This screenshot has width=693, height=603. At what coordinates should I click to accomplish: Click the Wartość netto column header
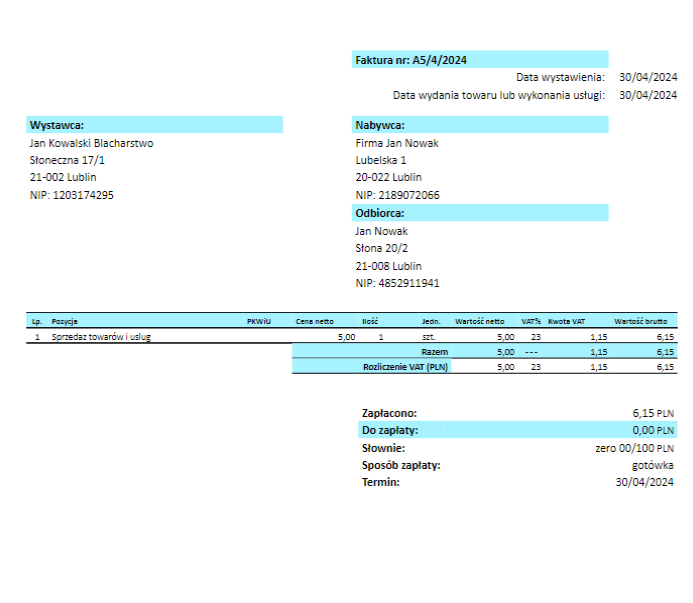(x=480, y=321)
